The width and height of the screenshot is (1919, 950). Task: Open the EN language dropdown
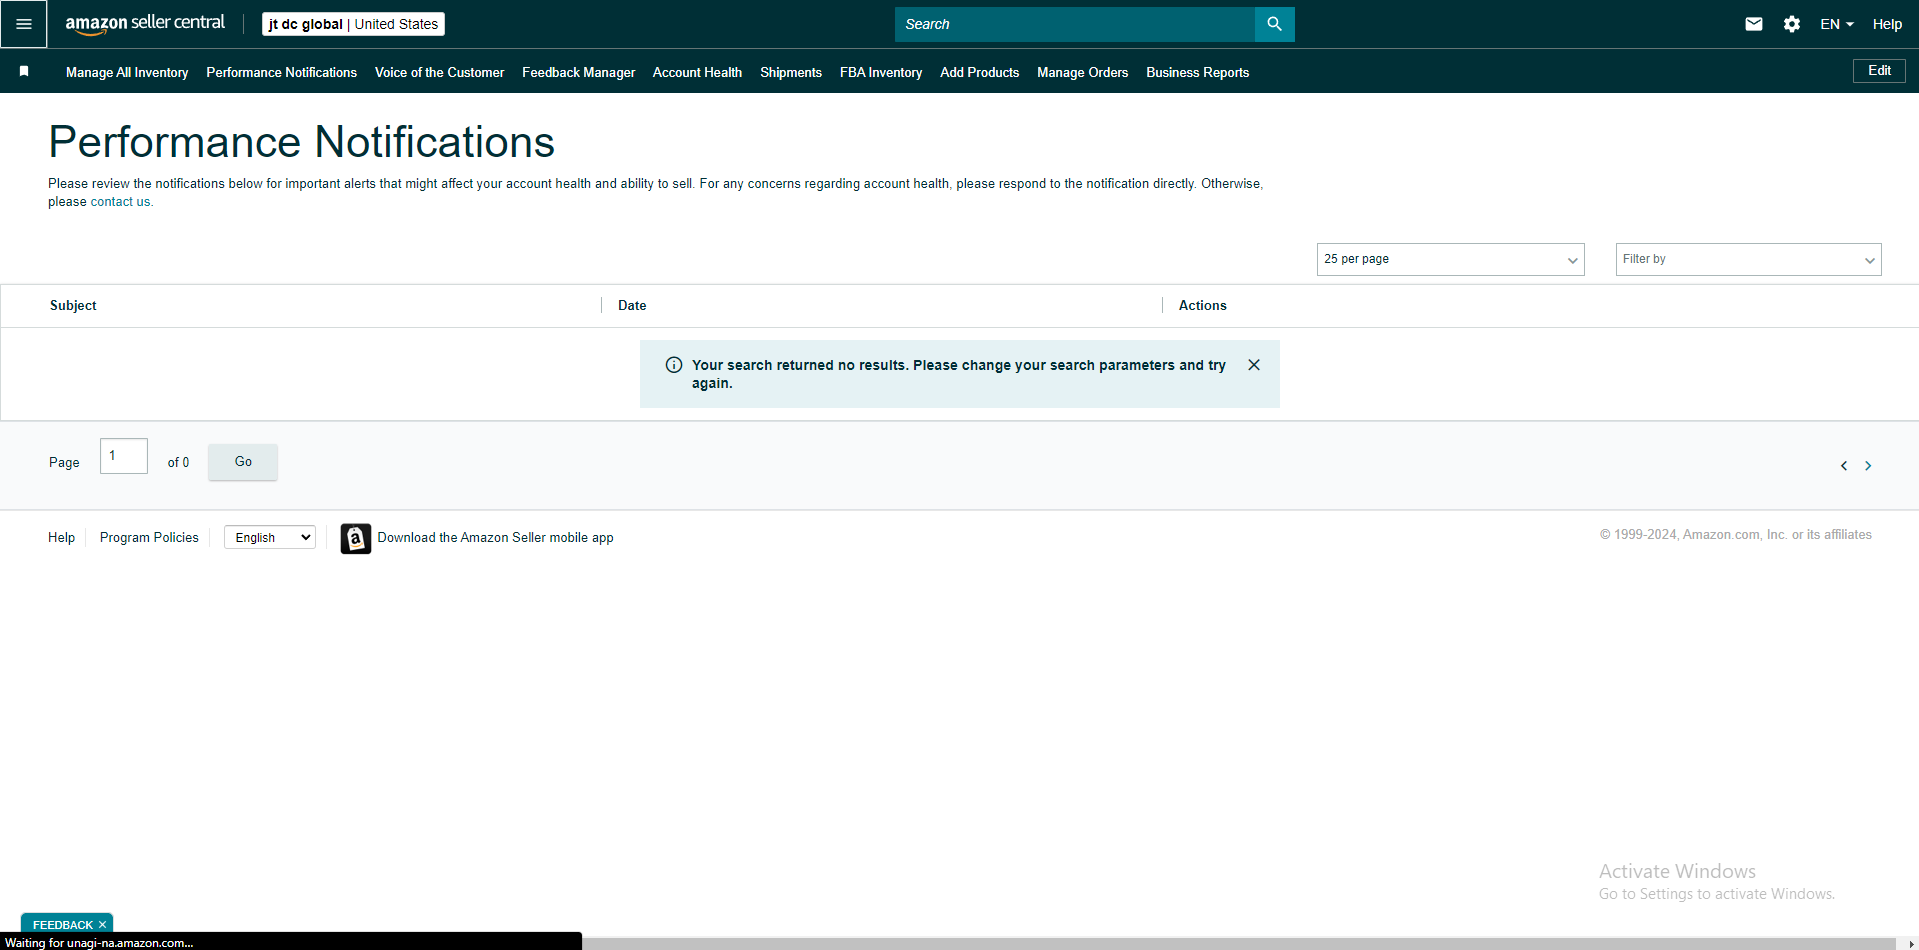point(1836,24)
